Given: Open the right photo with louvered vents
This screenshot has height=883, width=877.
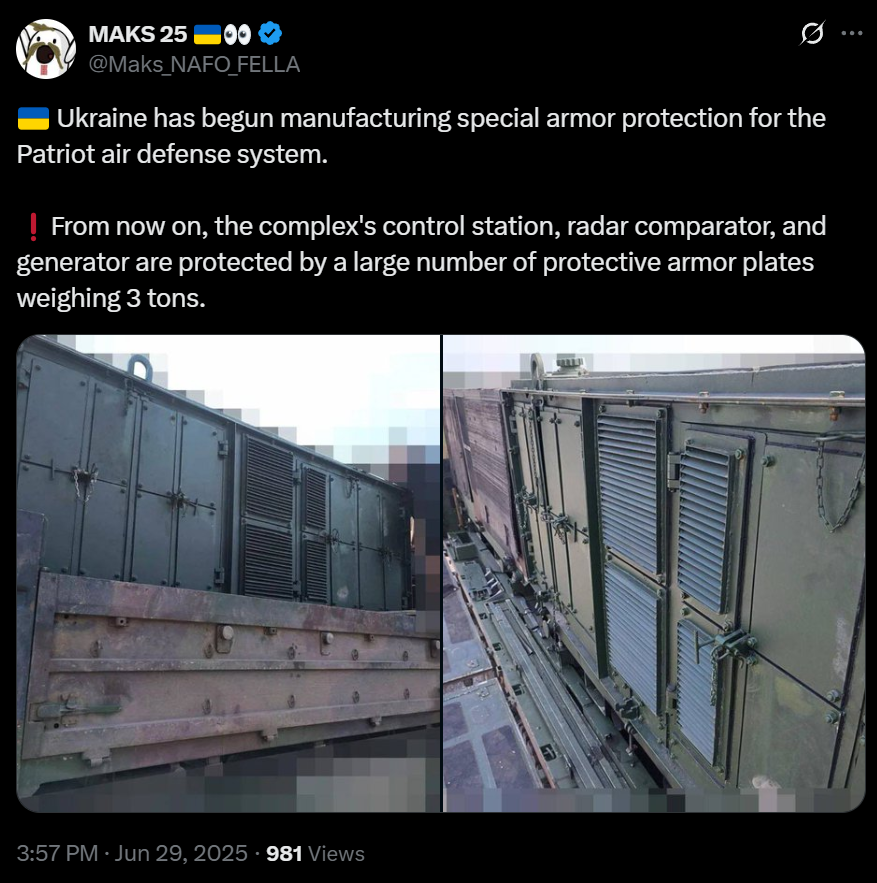Looking at the screenshot, I should click(654, 573).
